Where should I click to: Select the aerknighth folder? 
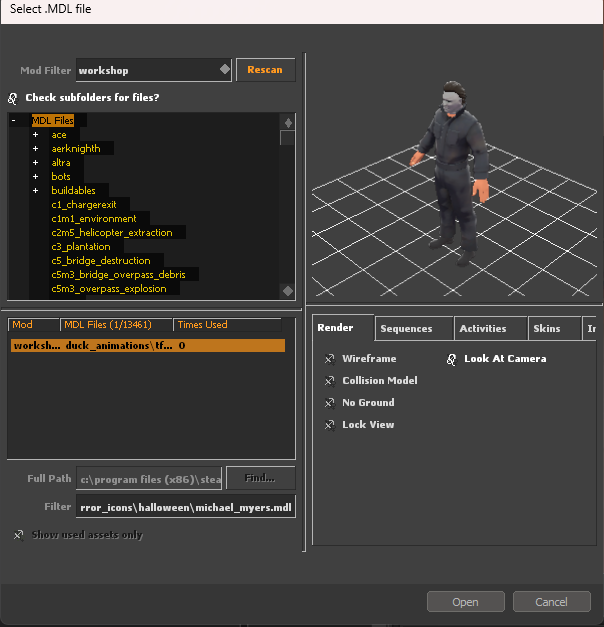[x=76, y=149]
